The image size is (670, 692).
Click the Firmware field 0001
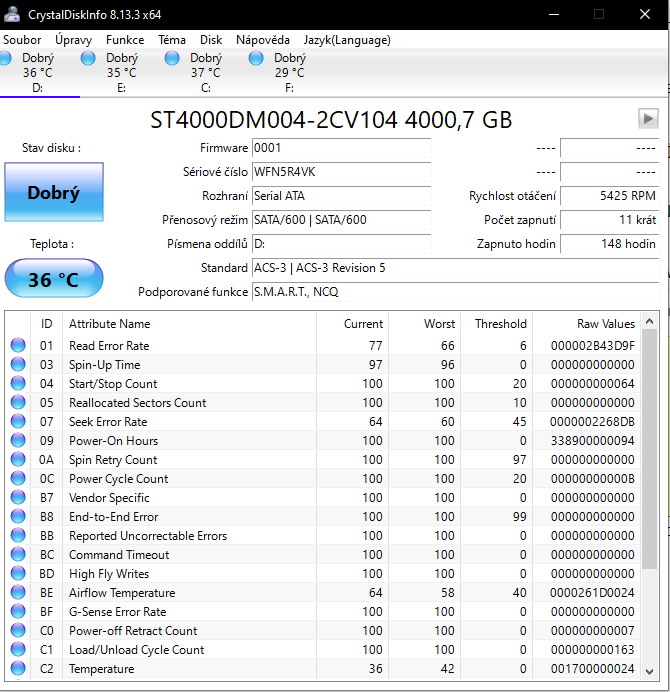click(342, 148)
